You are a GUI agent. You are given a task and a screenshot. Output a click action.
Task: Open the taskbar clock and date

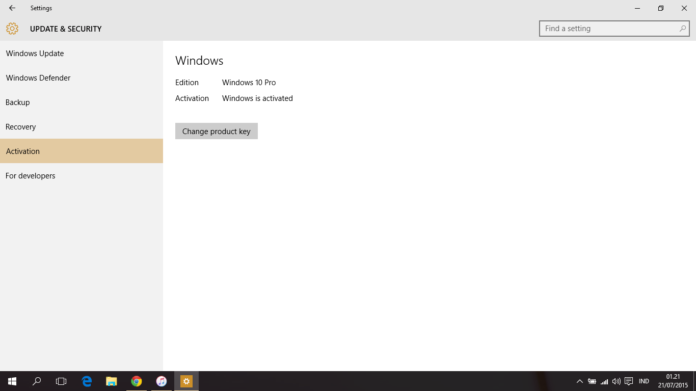tap(672, 381)
